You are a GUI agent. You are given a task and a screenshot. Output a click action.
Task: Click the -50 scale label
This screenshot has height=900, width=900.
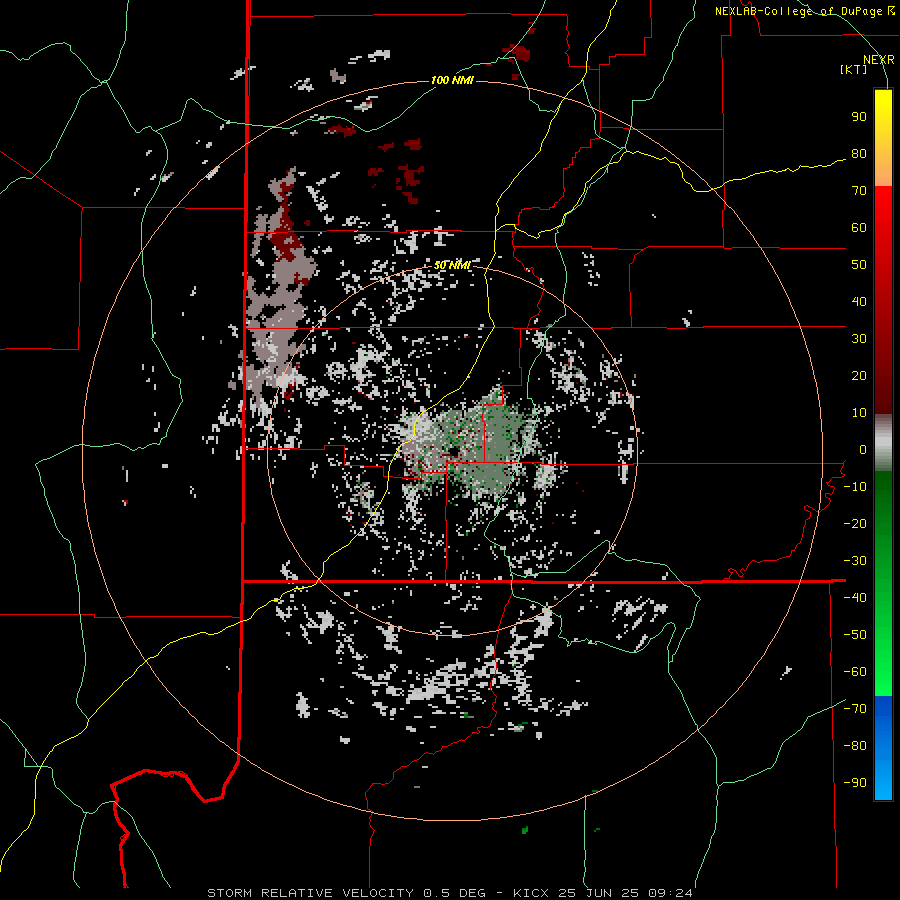[x=855, y=635]
